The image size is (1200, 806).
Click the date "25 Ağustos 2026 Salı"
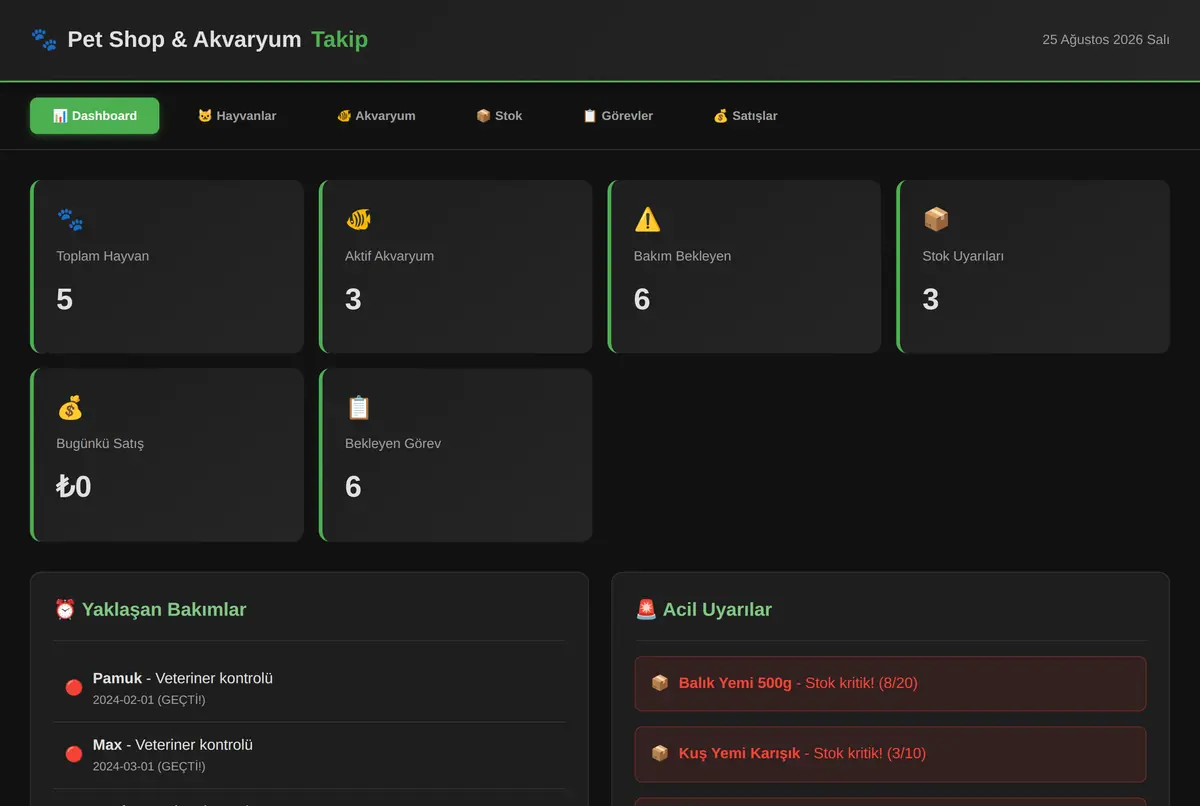[x=1106, y=40]
